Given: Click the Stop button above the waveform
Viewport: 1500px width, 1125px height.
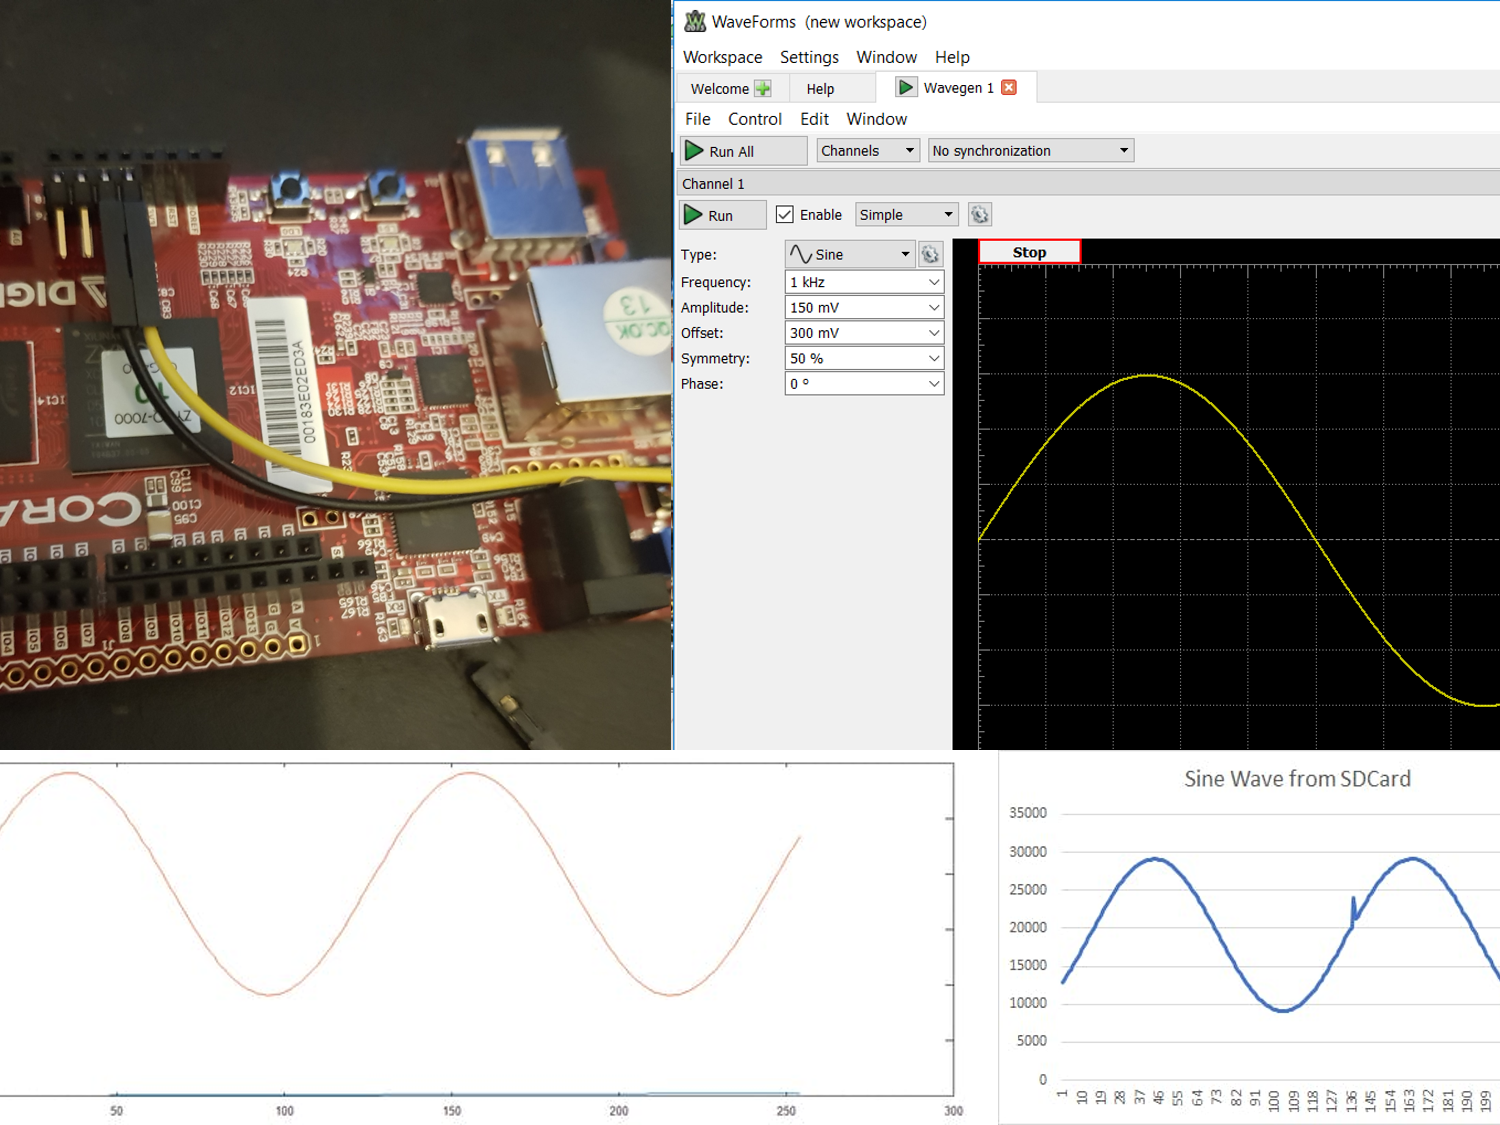Looking at the screenshot, I should click(x=1029, y=252).
